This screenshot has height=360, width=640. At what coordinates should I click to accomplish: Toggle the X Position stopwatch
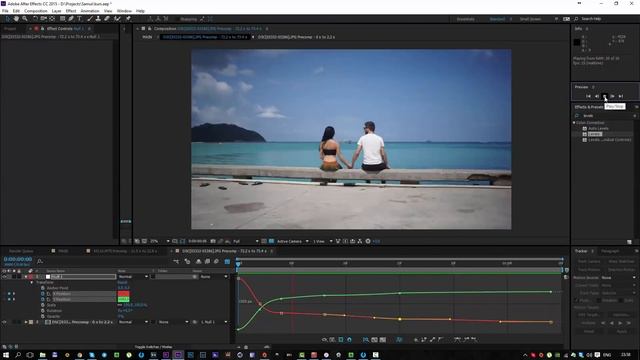pyautogui.click(x=43, y=293)
